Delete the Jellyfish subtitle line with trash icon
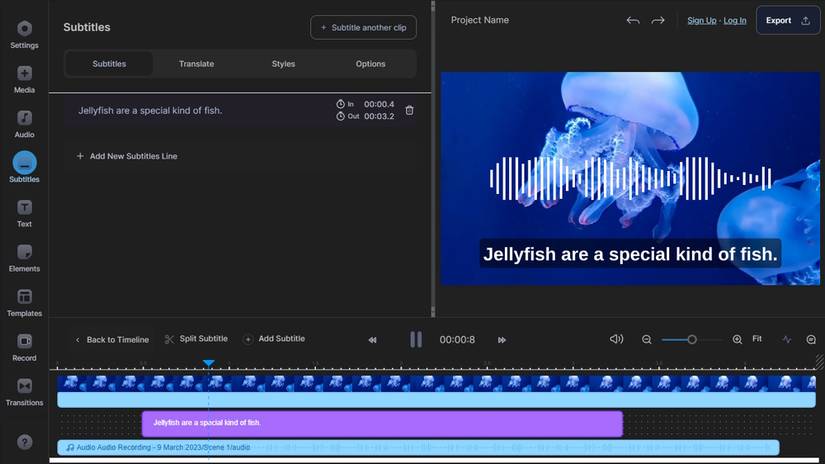This screenshot has height=464, width=825. point(409,110)
